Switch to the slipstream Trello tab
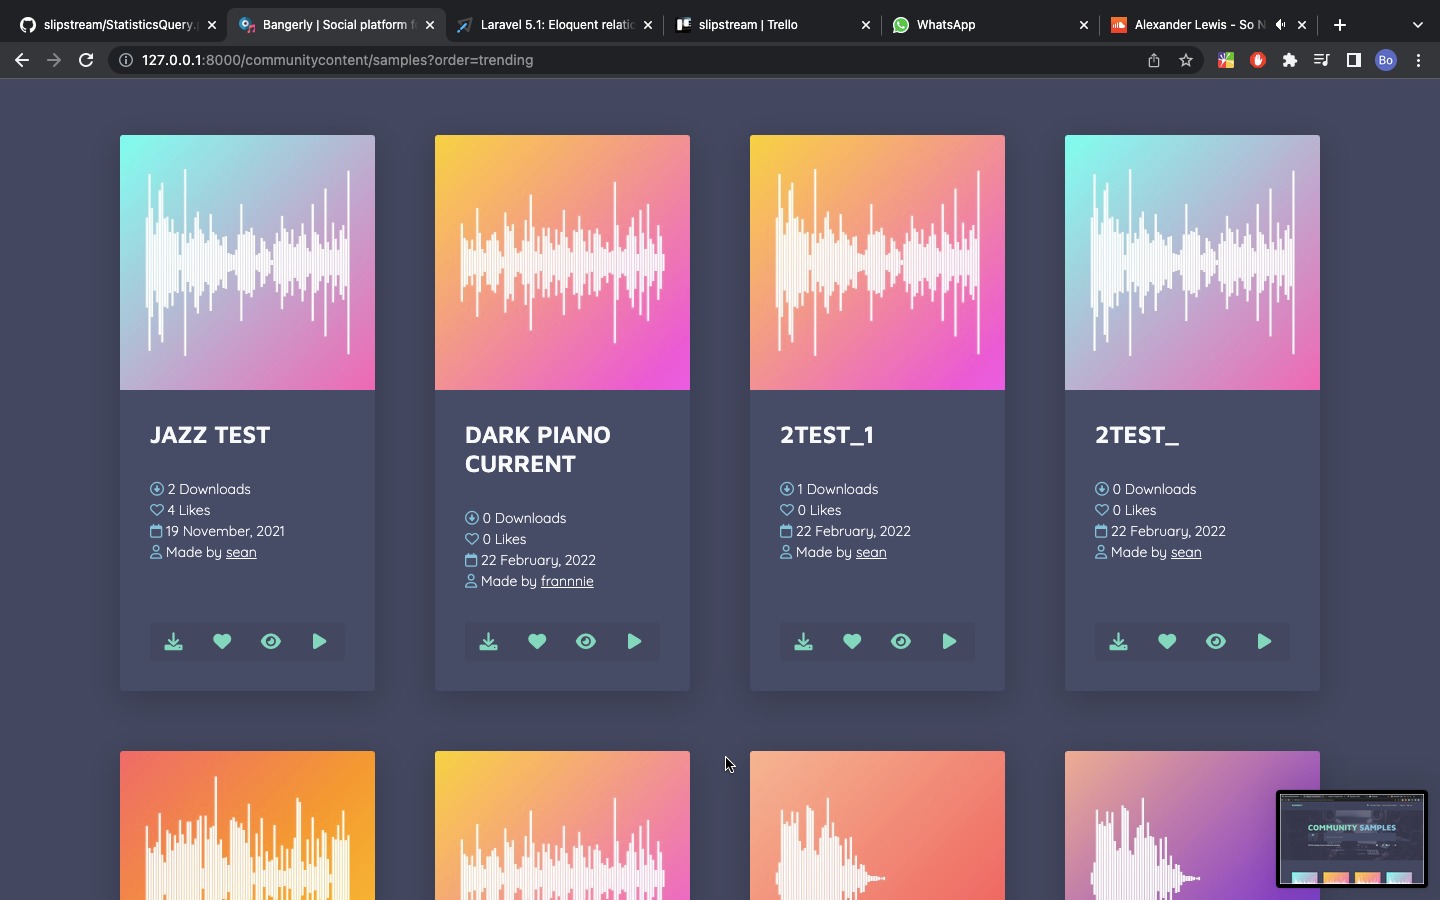The height and width of the screenshot is (900, 1440). tap(760, 25)
